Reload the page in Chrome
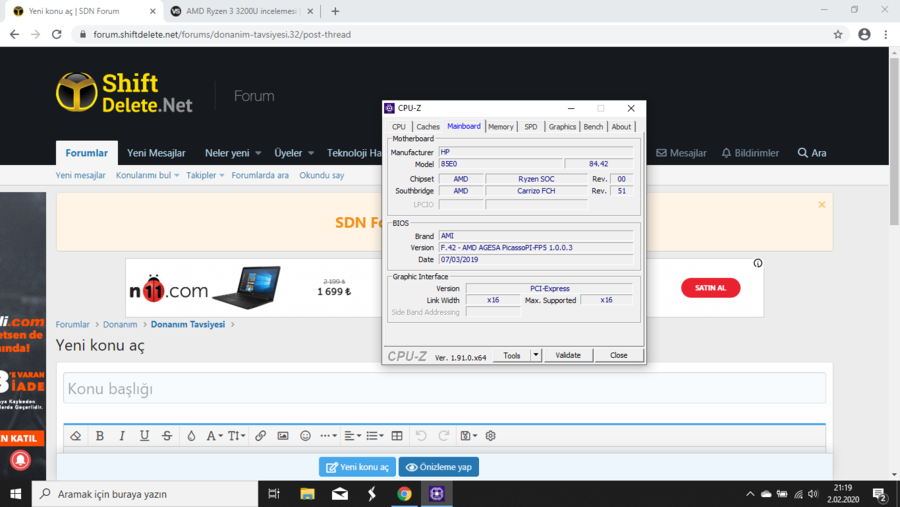The height and width of the screenshot is (507, 900). [56, 34]
